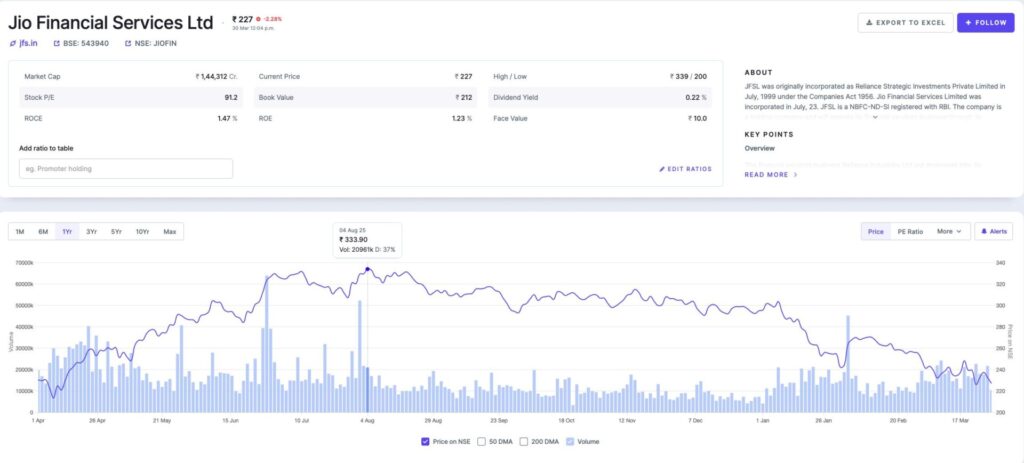Select the 5Yr time range

[117, 232]
